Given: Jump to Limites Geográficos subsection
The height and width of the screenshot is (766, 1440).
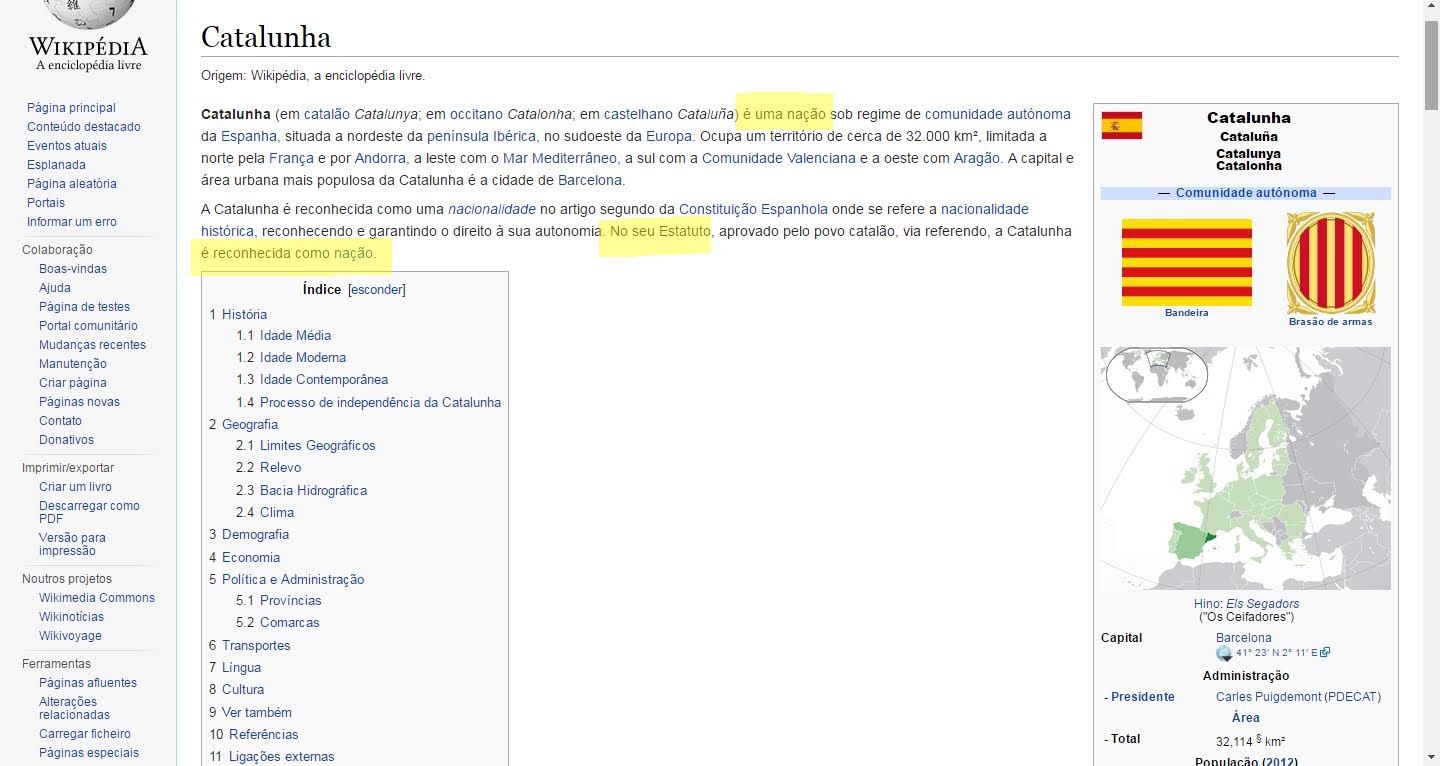Looking at the screenshot, I should point(318,445).
